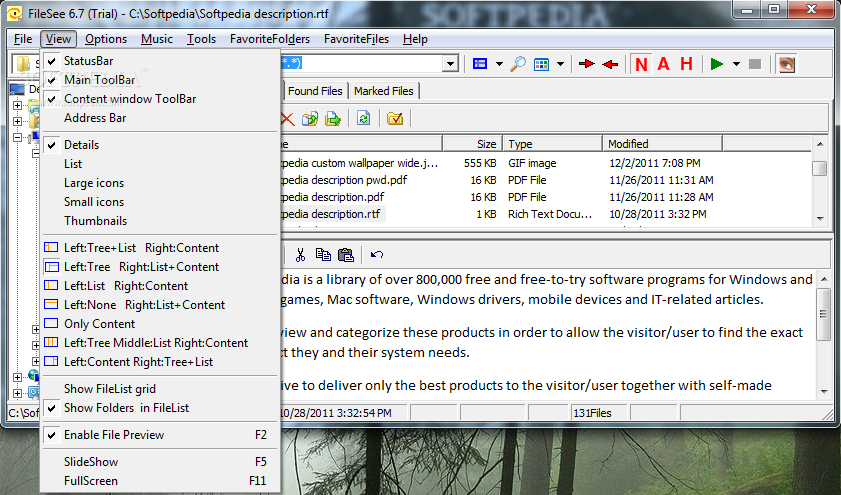Click the gray stop square icon
The image size is (841, 495).
point(755,64)
